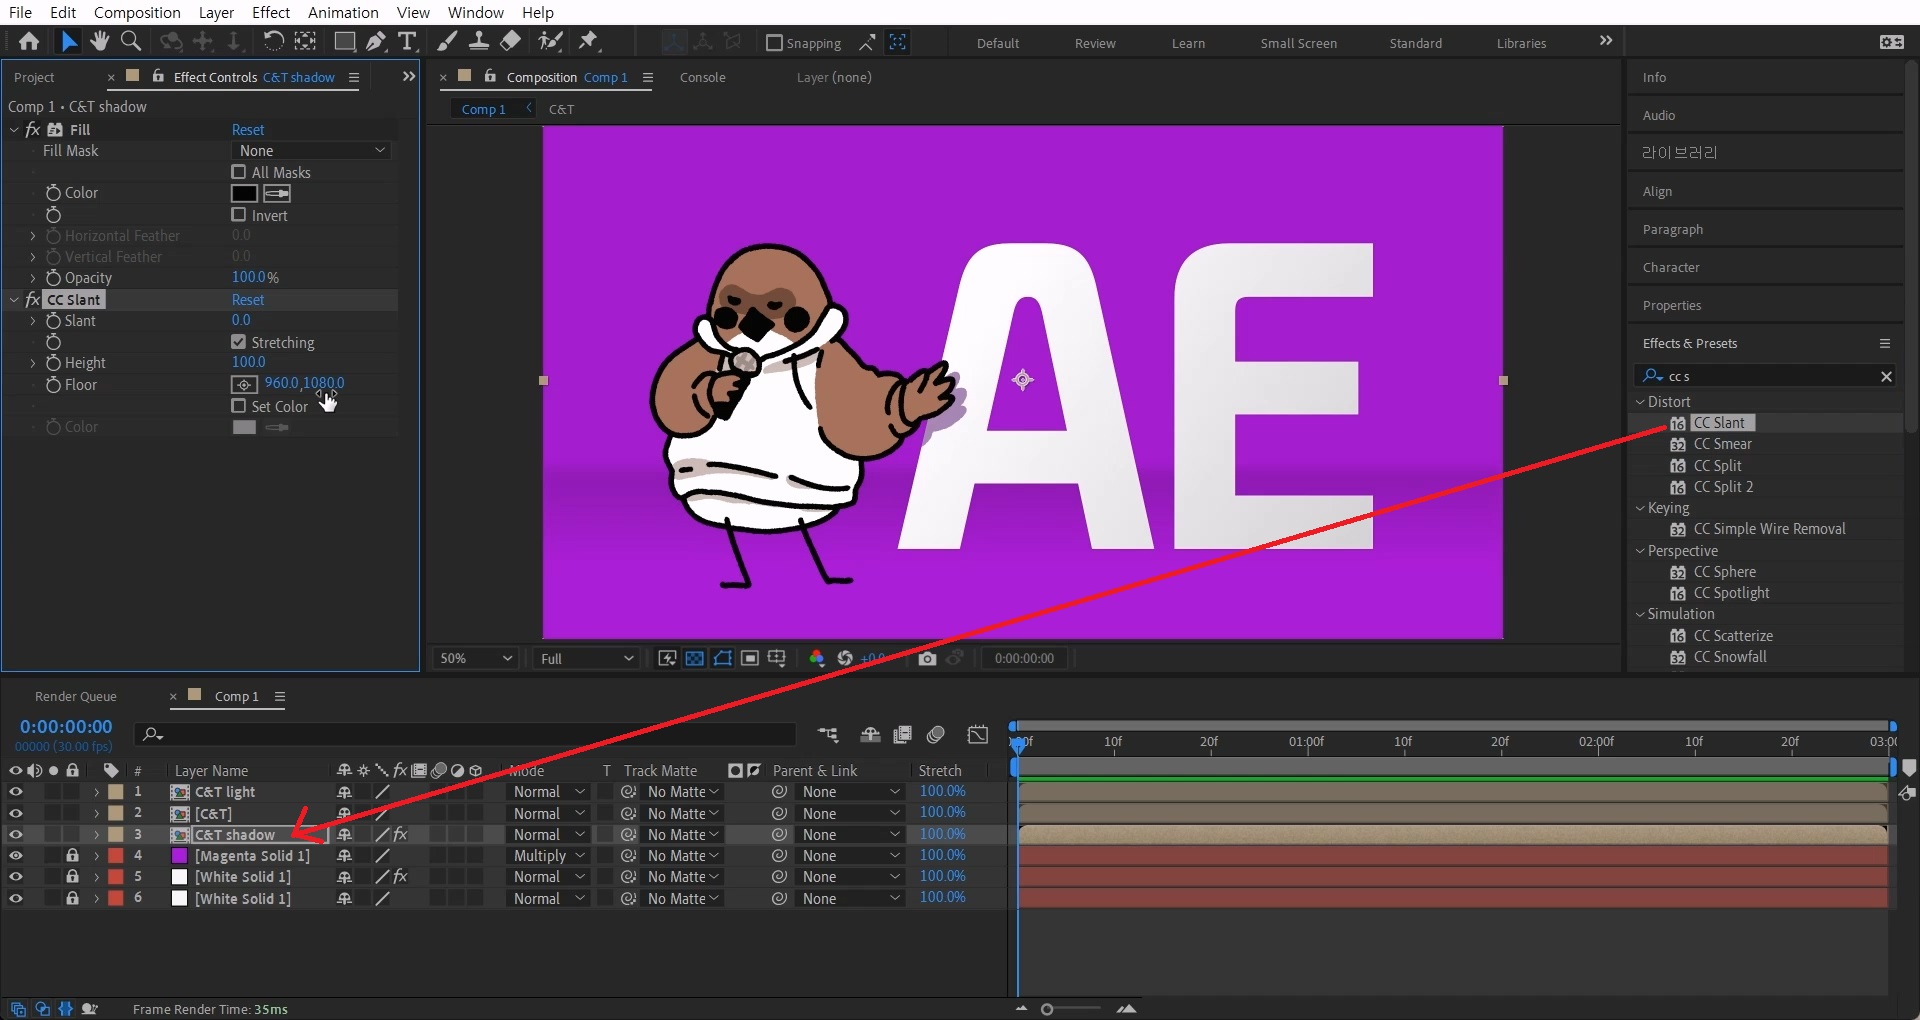1920x1020 pixels.
Task: Open the Graph Editor icon
Action: pos(978,735)
